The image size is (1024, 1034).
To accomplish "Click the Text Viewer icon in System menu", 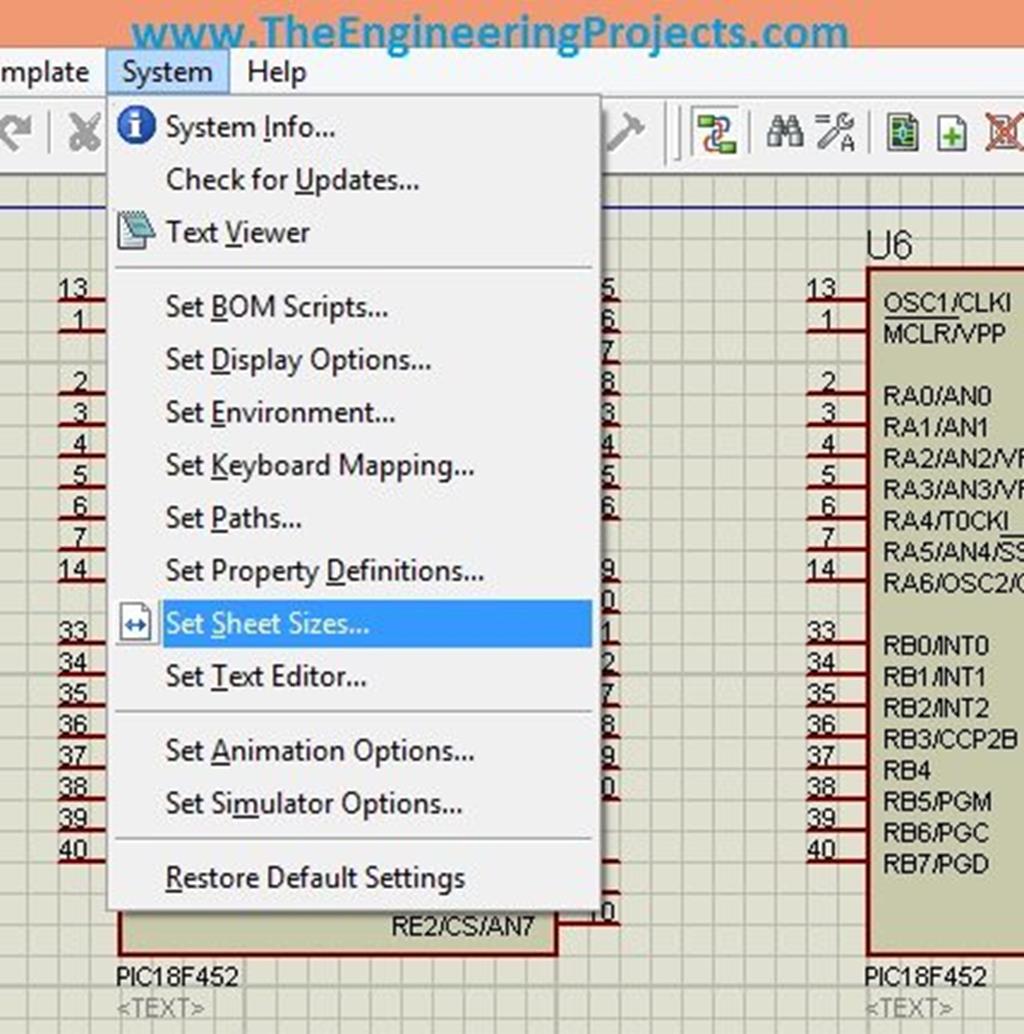I will [137, 231].
